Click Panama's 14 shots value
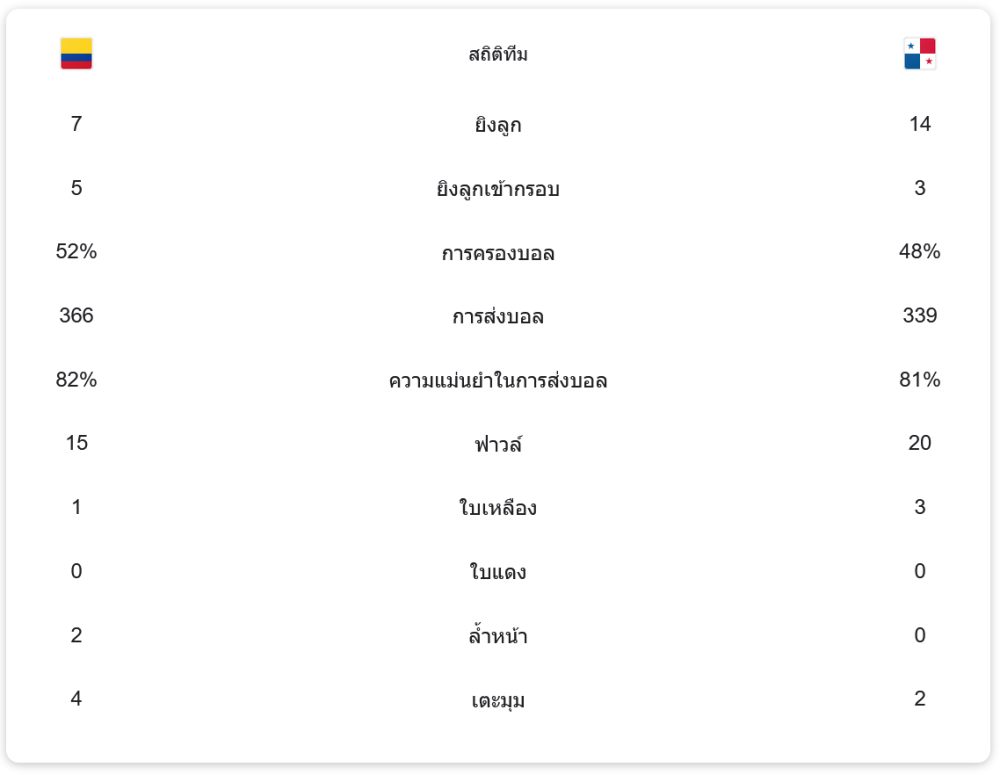This screenshot has height=775, width=1000. (919, 124)
